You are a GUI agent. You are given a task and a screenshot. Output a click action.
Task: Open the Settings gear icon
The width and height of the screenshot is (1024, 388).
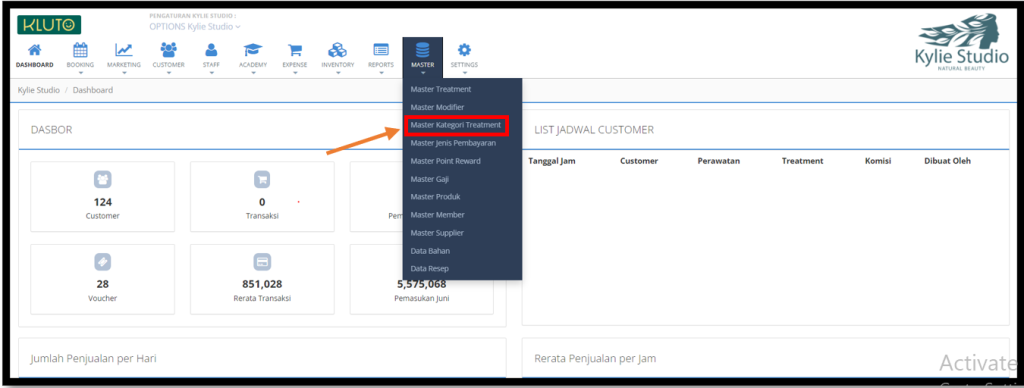(464, 50)
